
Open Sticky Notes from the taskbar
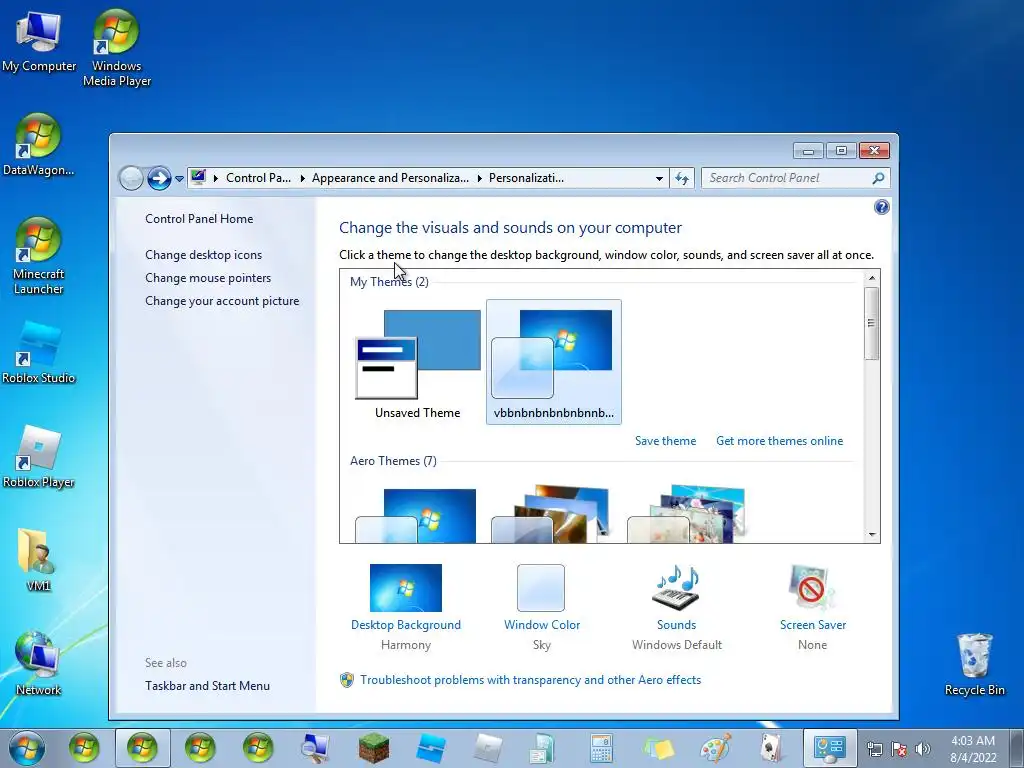tap(658, 748)
